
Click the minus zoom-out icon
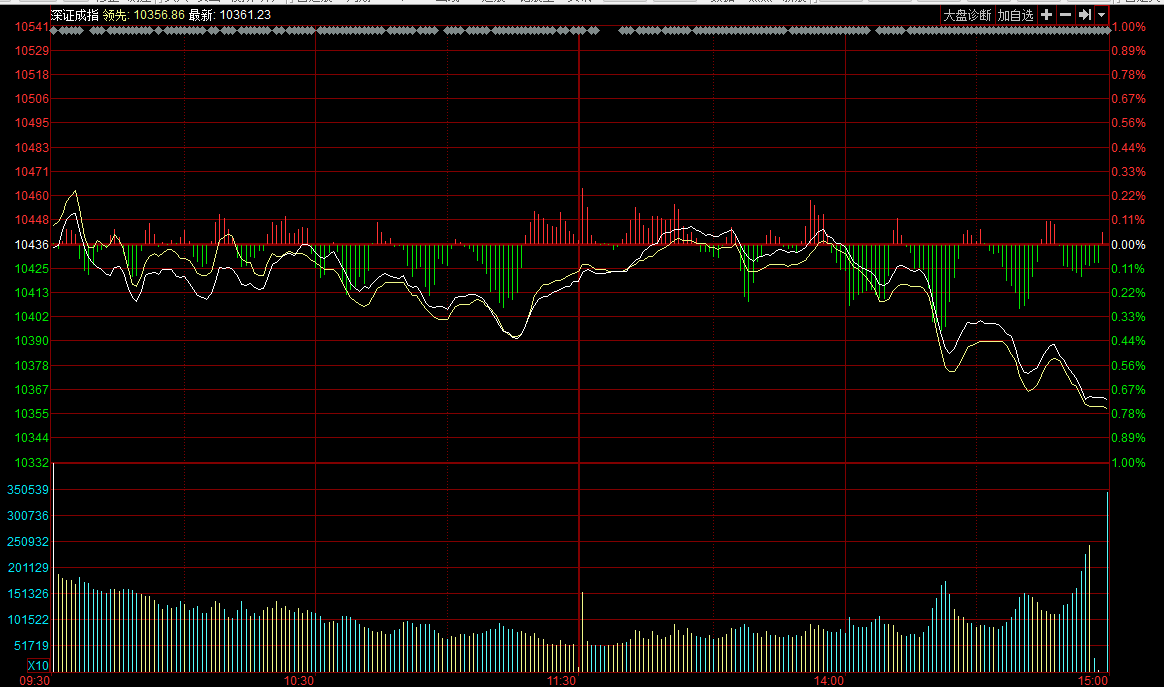click(1065, 15)
